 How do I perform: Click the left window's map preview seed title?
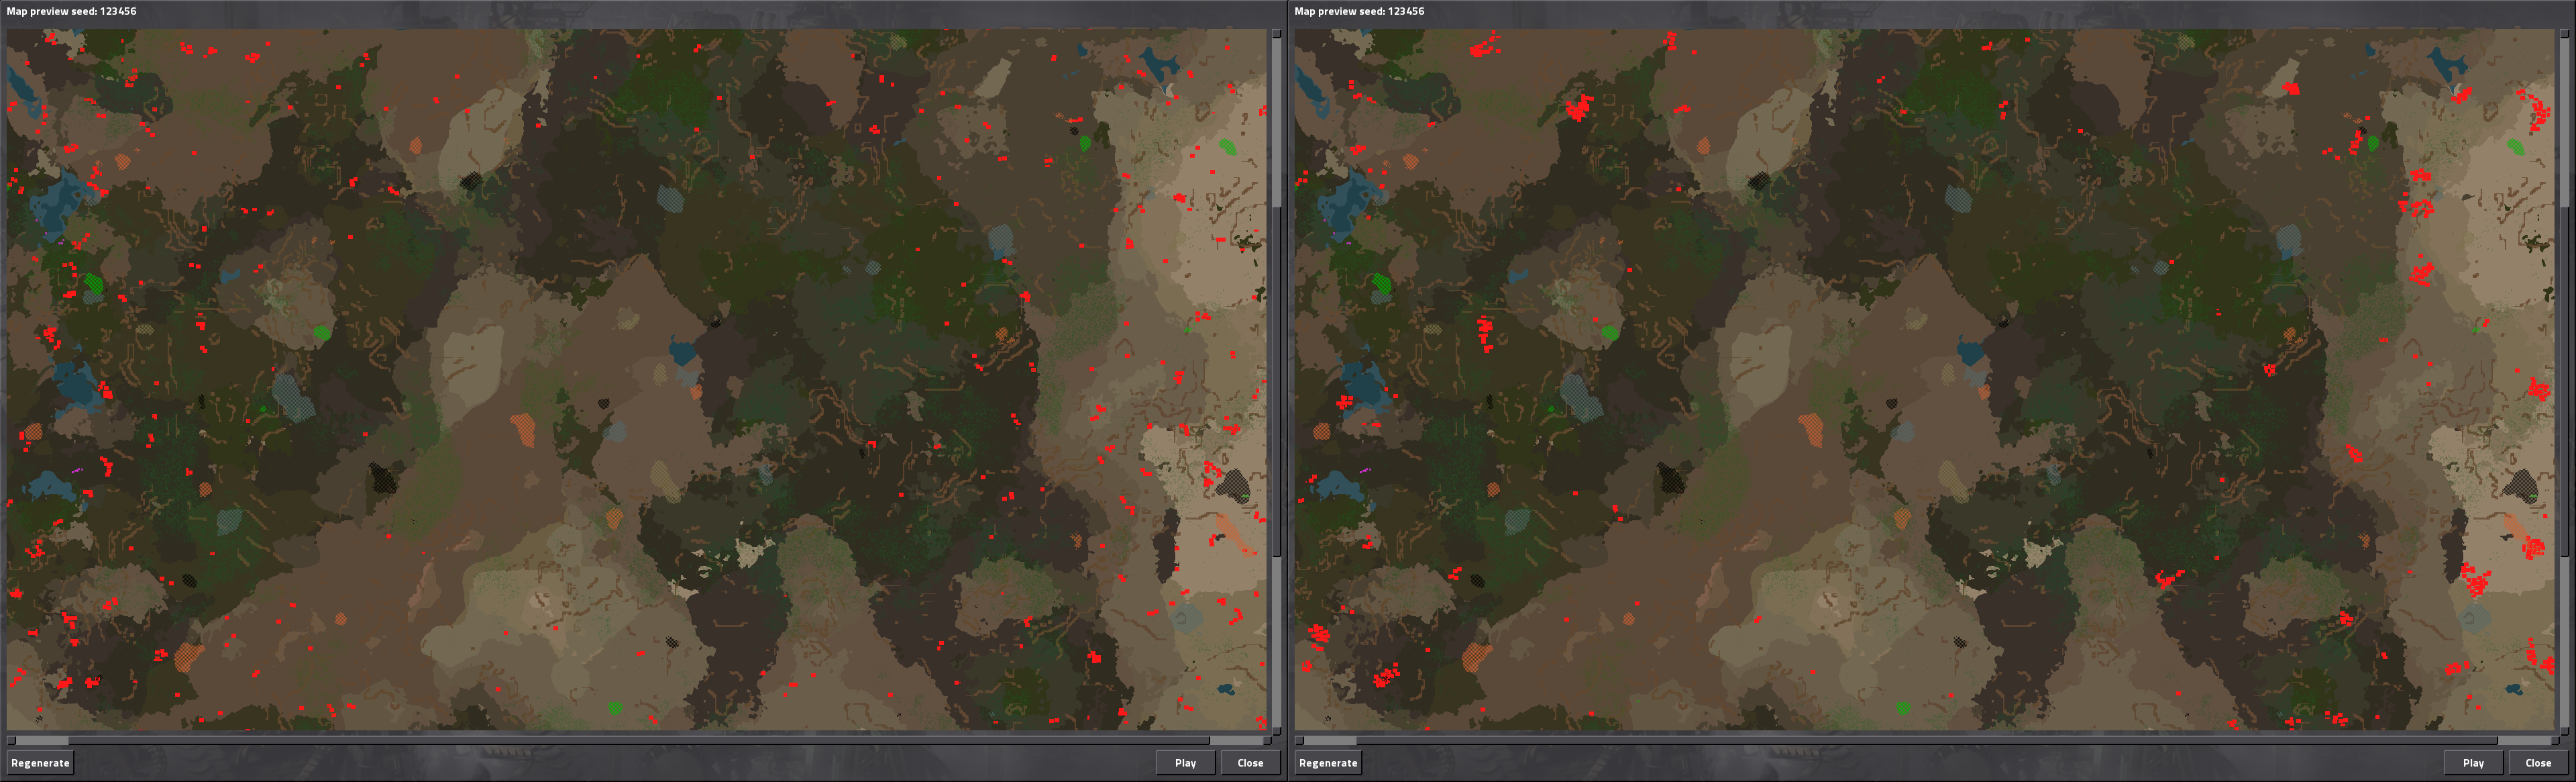71,11
